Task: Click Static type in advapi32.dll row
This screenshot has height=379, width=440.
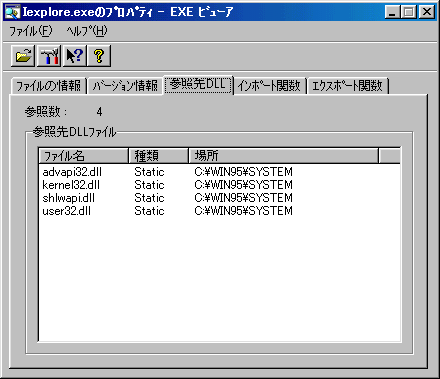Action: pos(149,172)
